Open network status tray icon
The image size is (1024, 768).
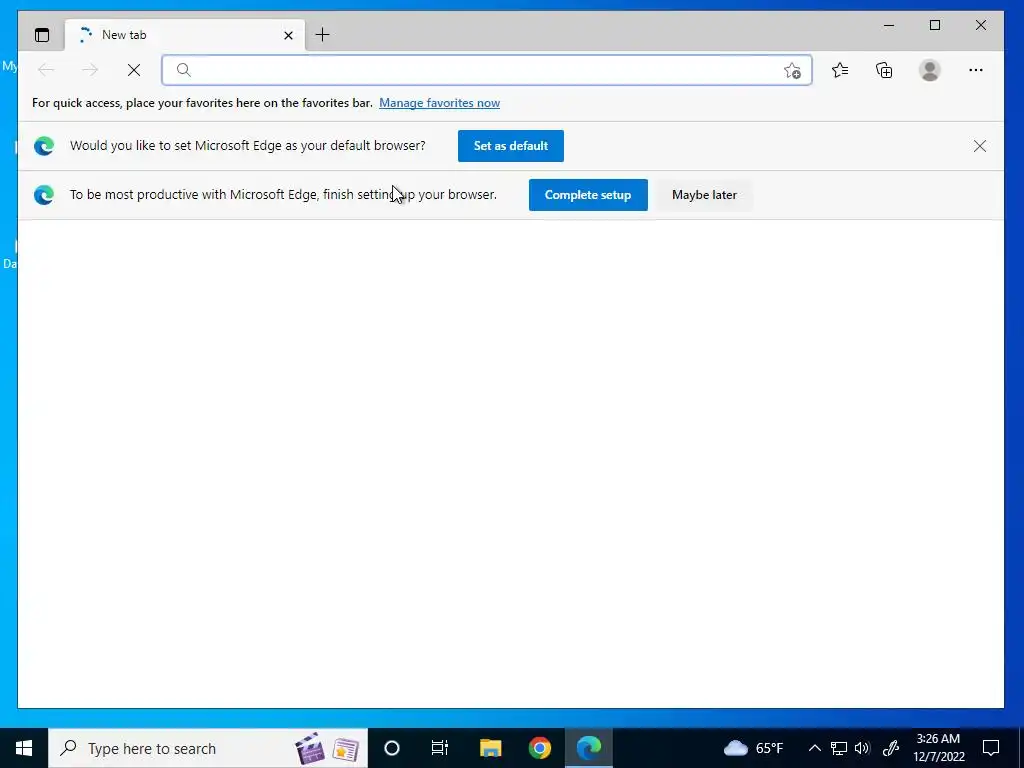[x=839, y=748]
